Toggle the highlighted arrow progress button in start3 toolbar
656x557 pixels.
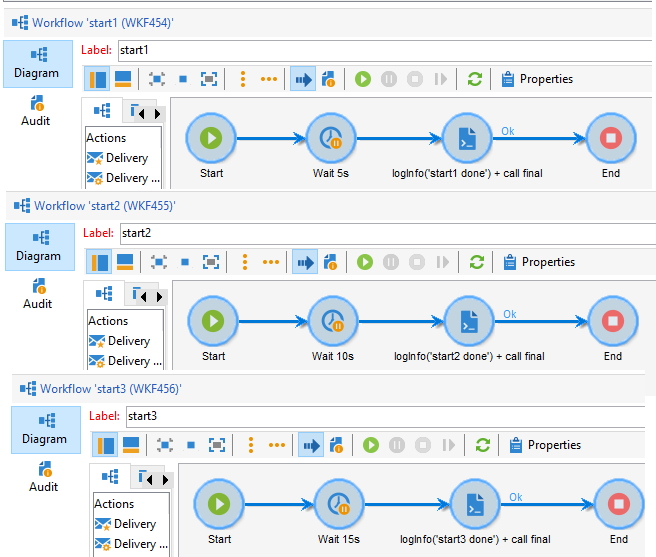point(311,445)
